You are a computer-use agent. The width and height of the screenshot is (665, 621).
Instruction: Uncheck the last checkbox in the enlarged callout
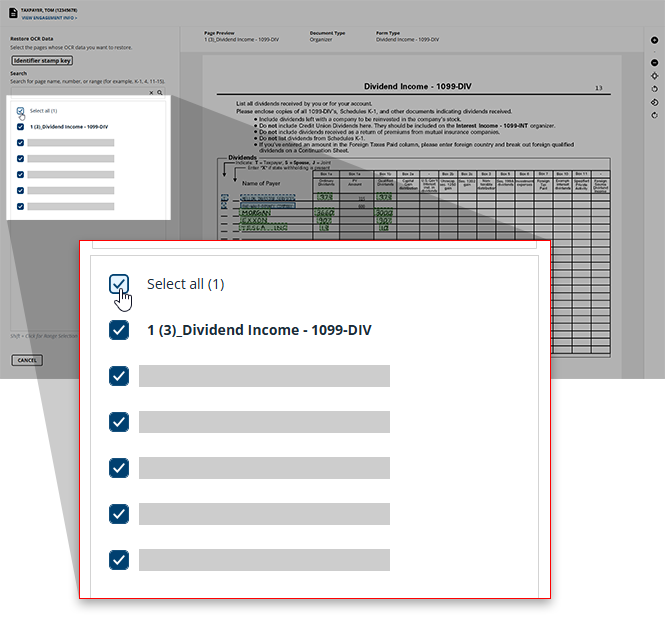click(x=119, y=560)
